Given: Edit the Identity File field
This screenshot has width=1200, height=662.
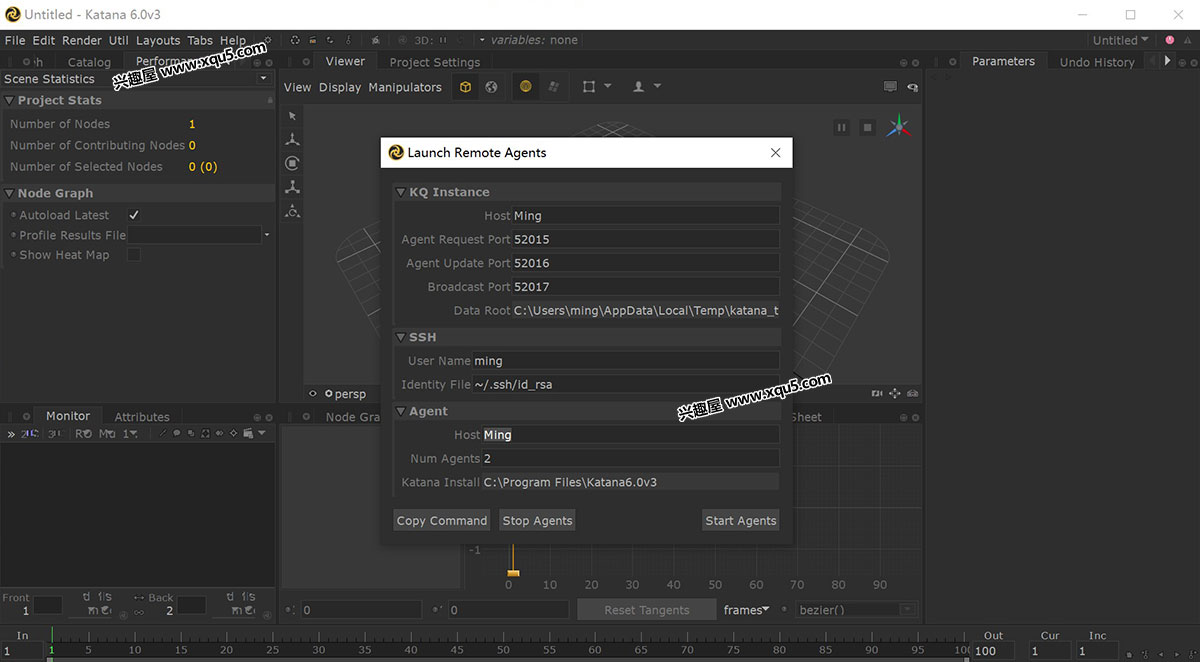Looking at the screenshot, I should pos(625,385).
